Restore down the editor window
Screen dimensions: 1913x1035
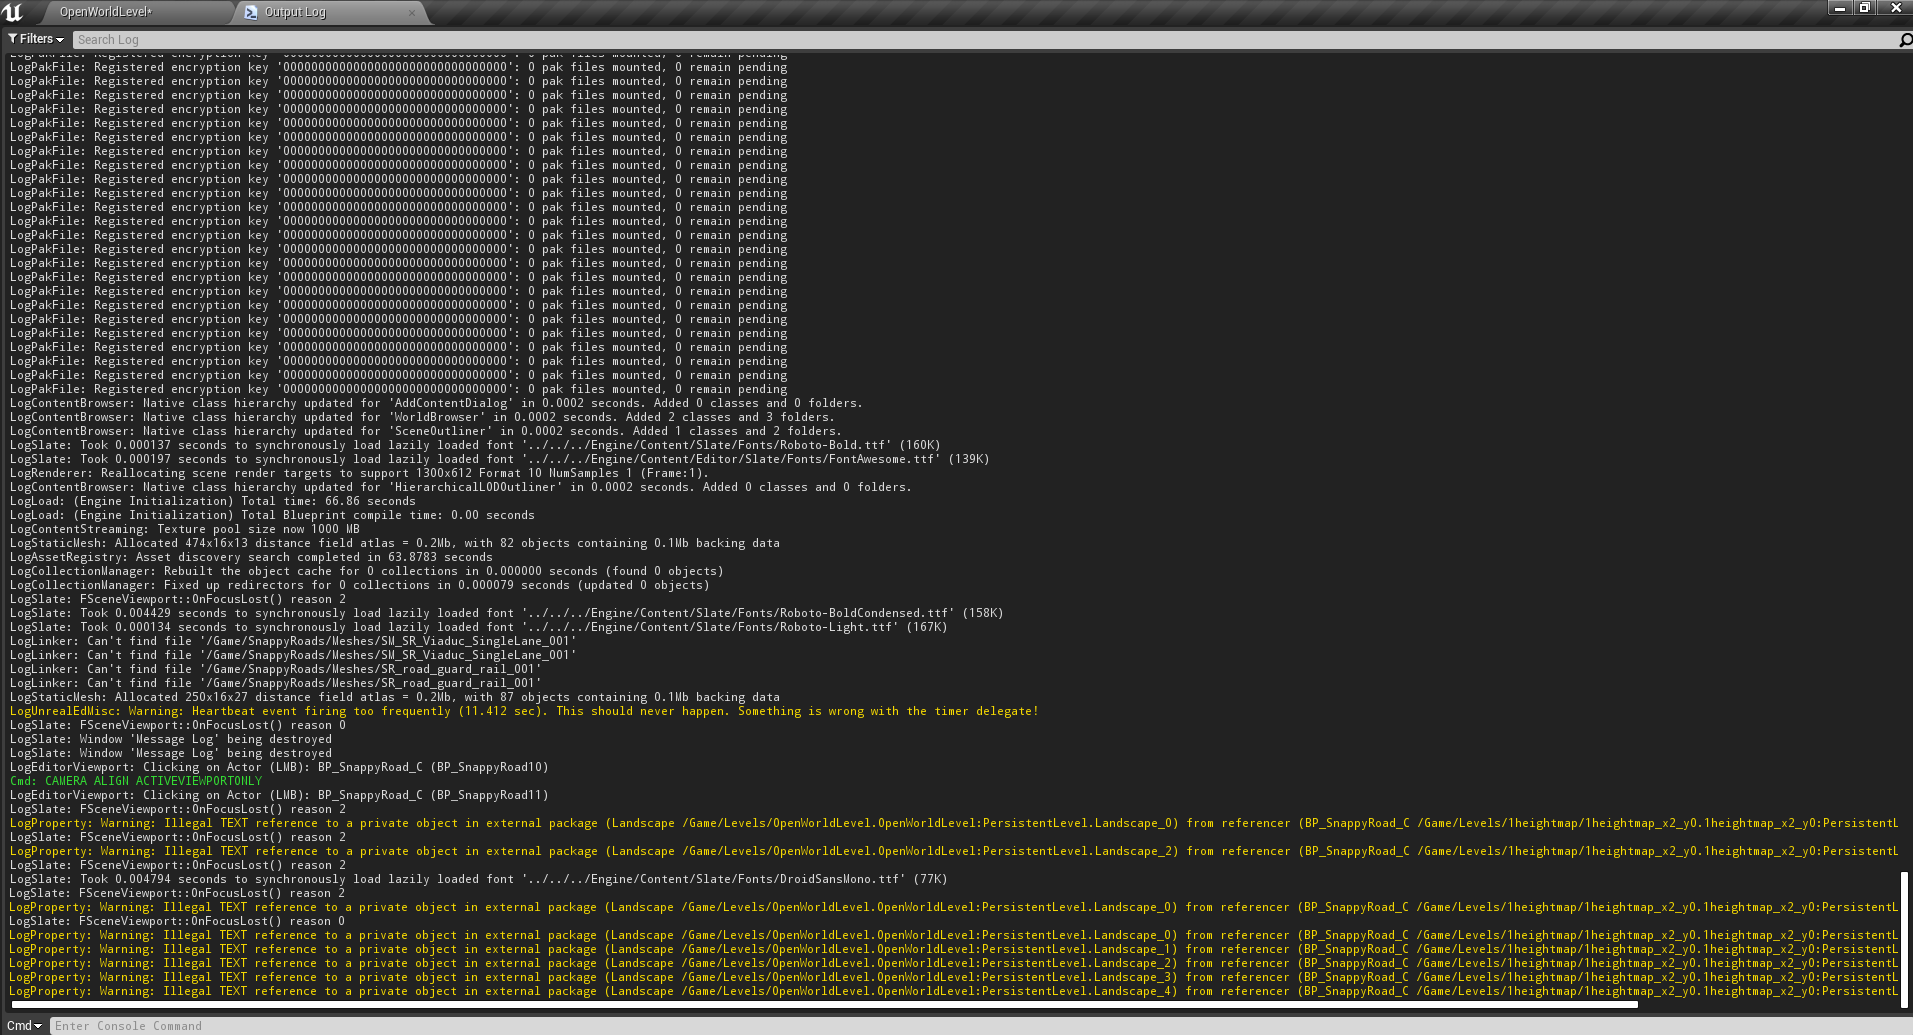1865,8
